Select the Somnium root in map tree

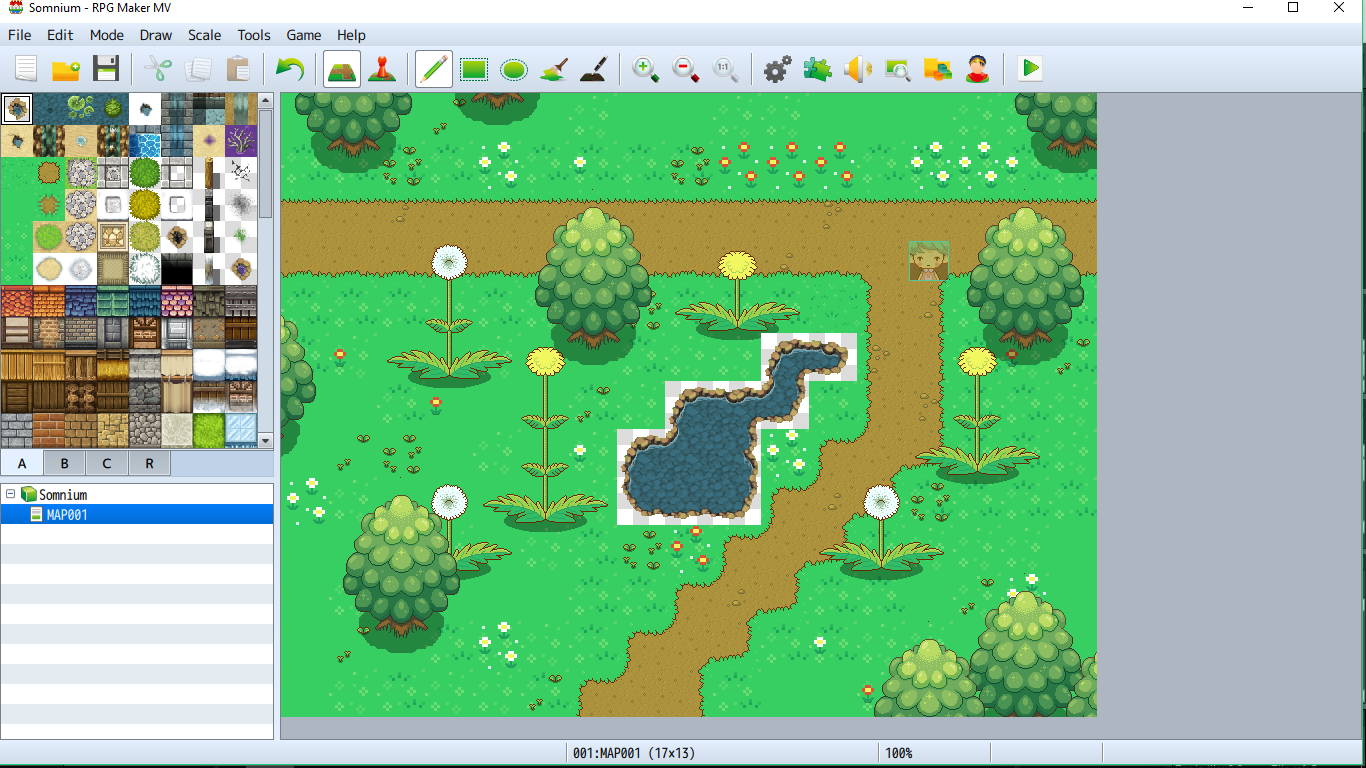(x=63, y=494)
